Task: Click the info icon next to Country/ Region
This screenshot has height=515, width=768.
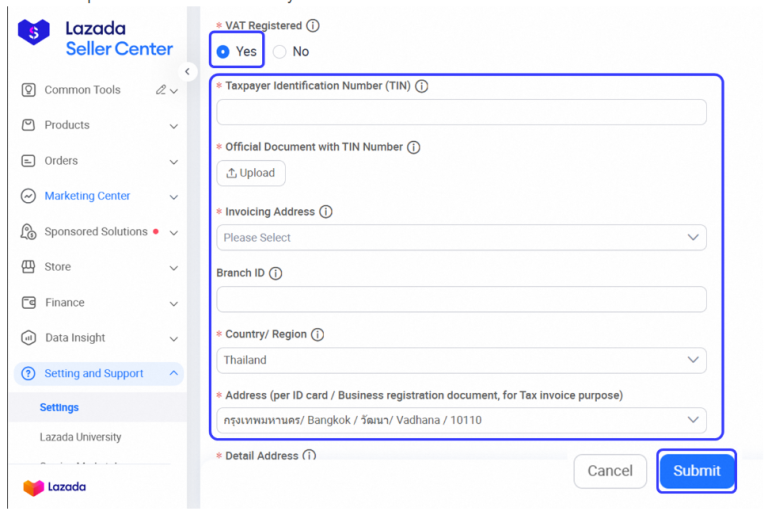Action: (x=318, y=335)
